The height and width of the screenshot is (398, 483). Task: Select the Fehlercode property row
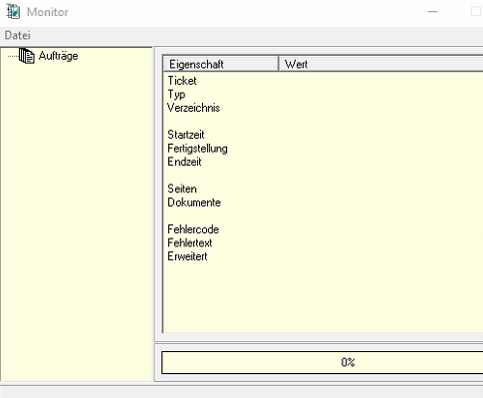coord(193,229)
